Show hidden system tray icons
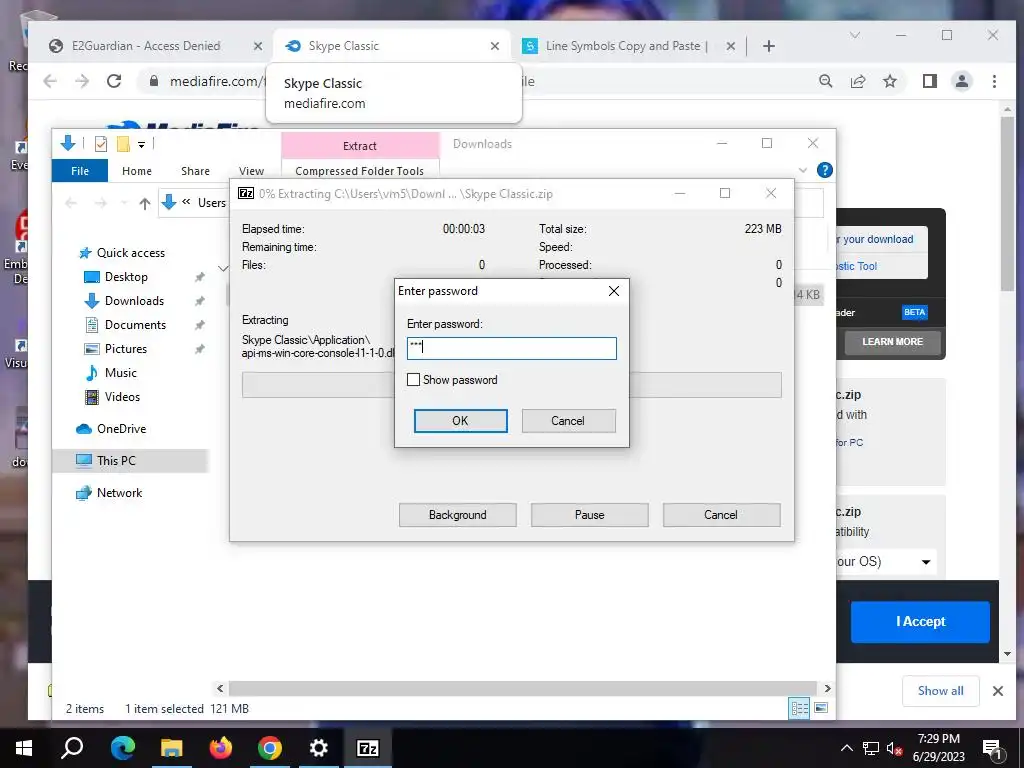The image size is (1024, 768). pyautogui.click(x=846, y=748)
